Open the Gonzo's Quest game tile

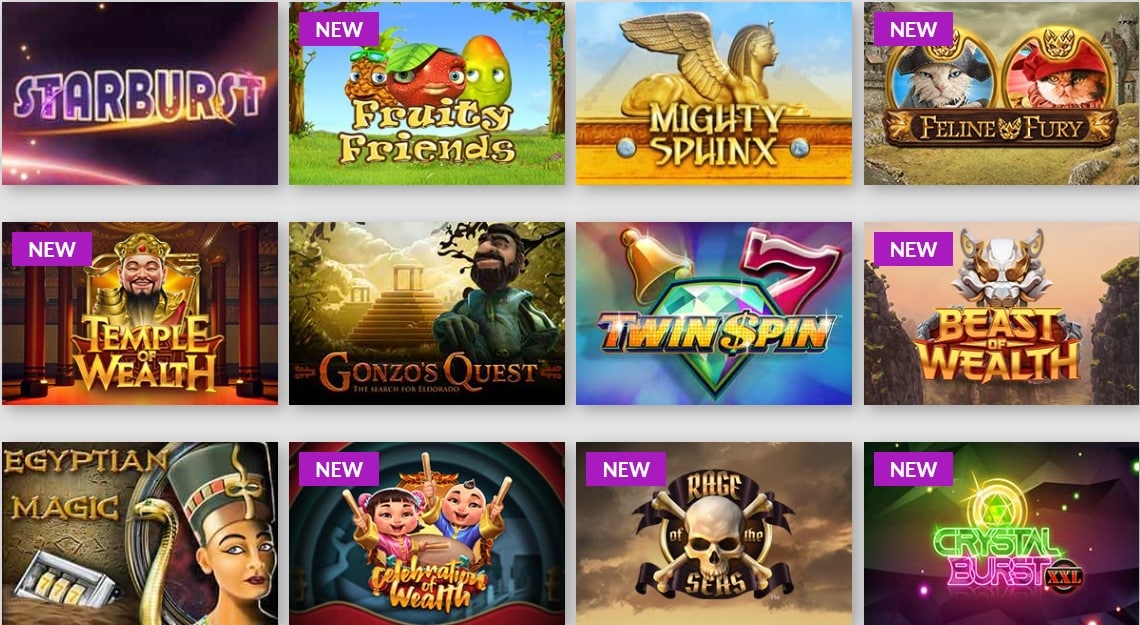click(x=427, y=313)
